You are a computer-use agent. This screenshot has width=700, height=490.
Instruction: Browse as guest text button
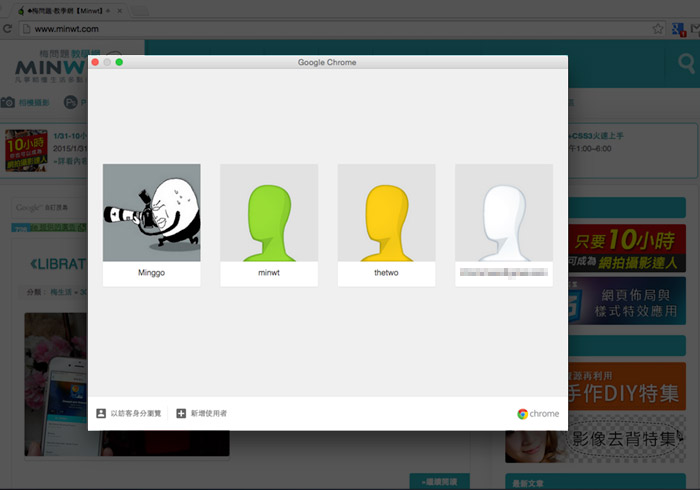(136, 414)
